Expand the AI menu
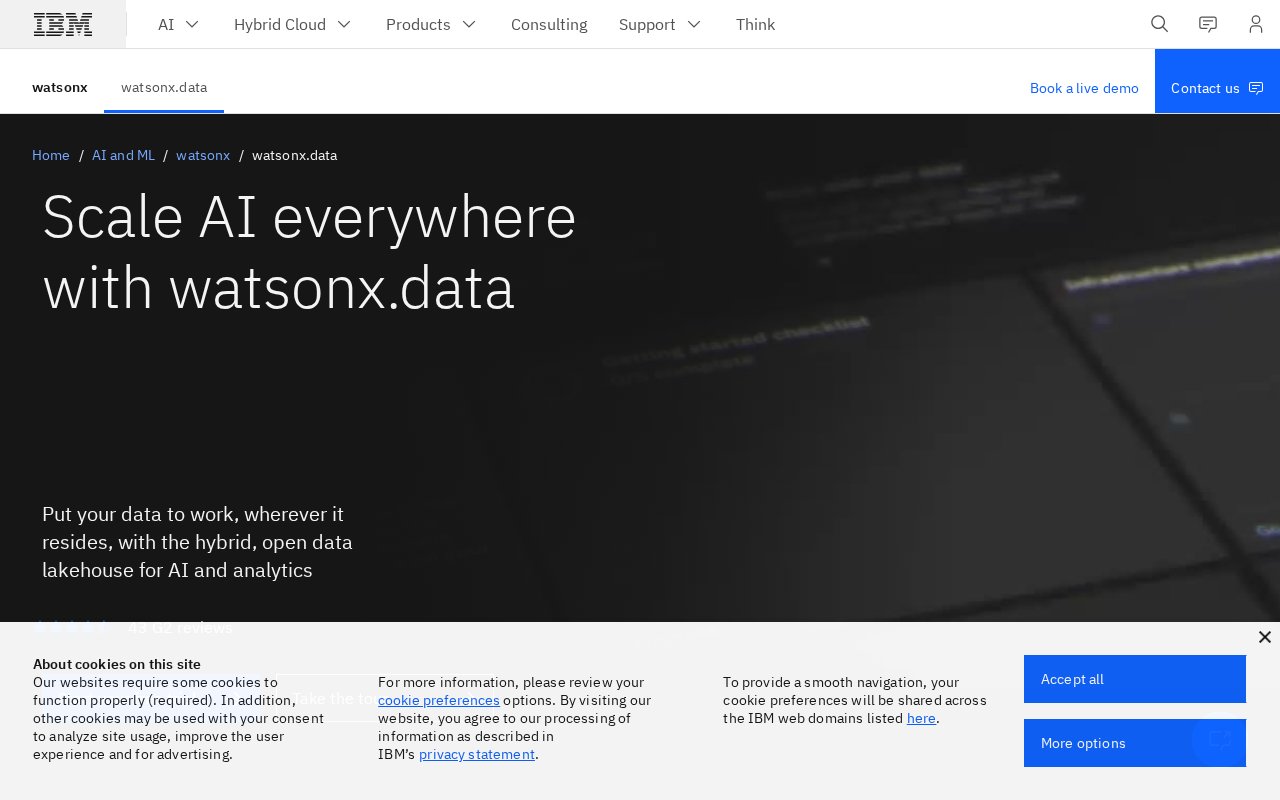 point(179,24)
